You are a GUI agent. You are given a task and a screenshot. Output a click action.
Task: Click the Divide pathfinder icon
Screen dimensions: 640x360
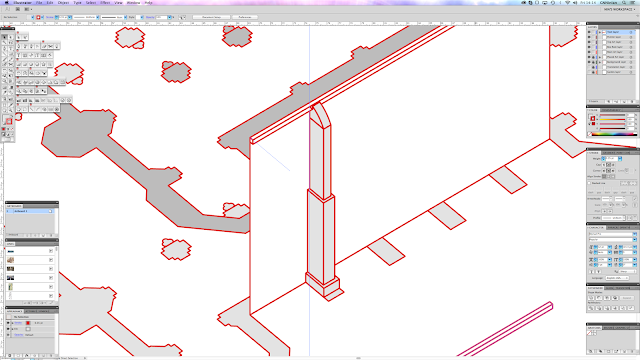[591, 308]
